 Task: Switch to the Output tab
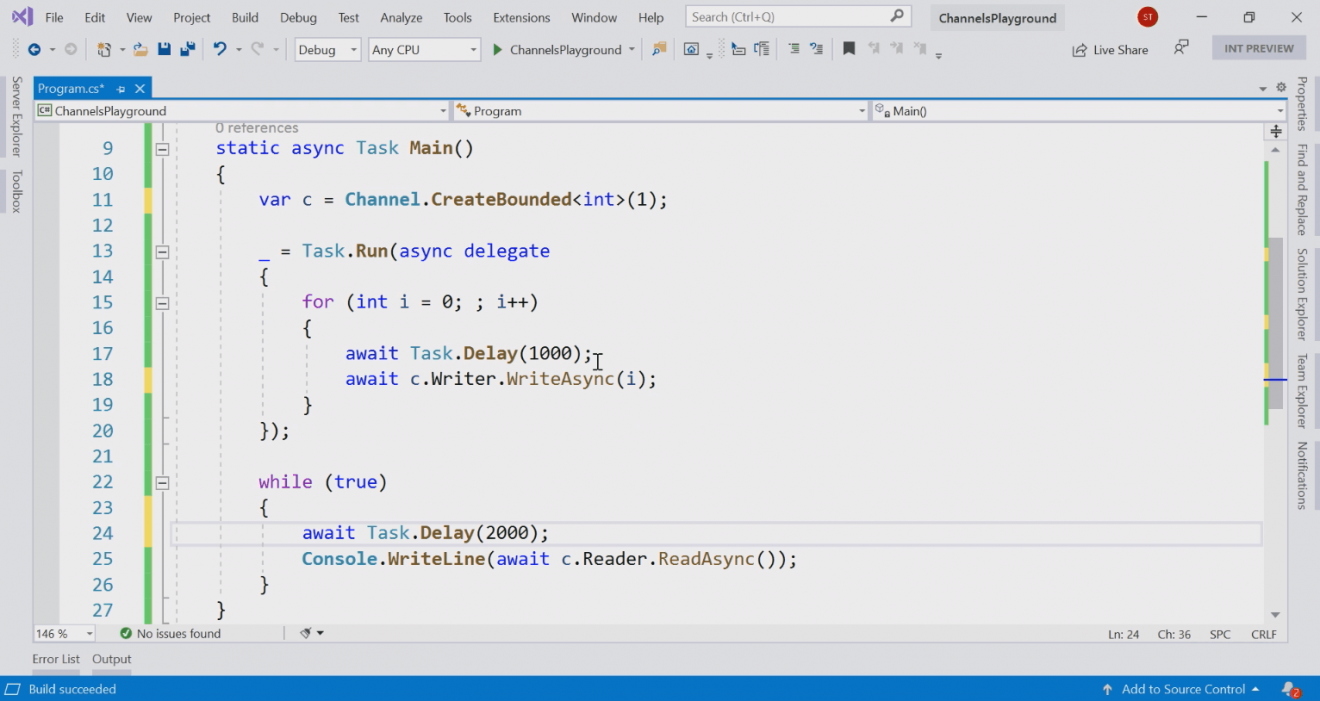point(111,658)
